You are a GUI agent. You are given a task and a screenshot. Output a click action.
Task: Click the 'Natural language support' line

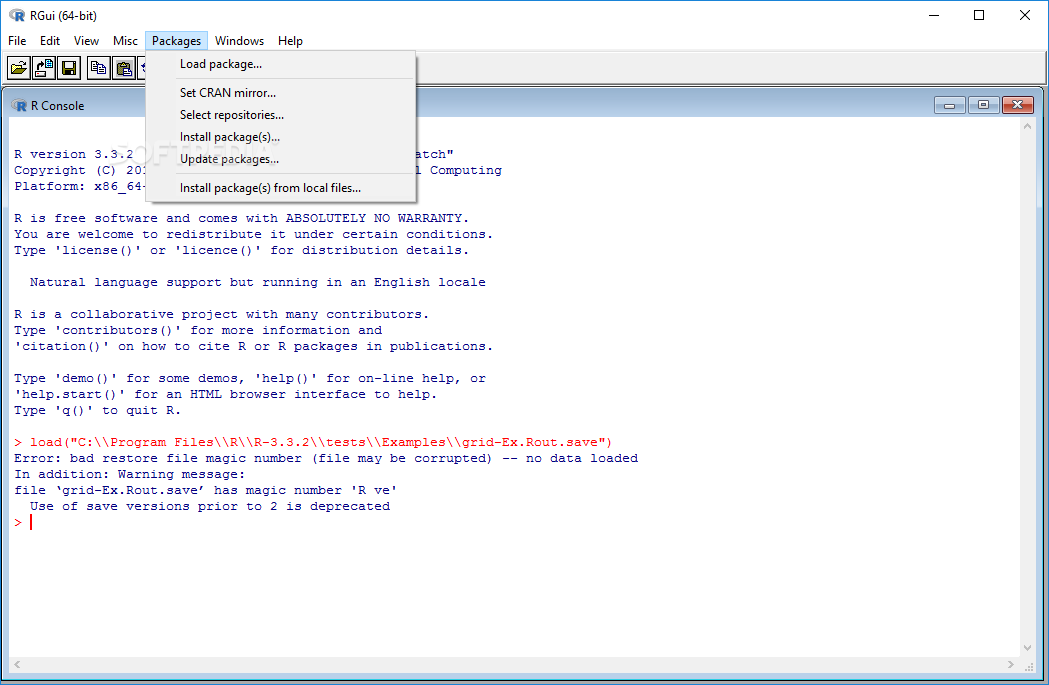(x=258, y=282)
